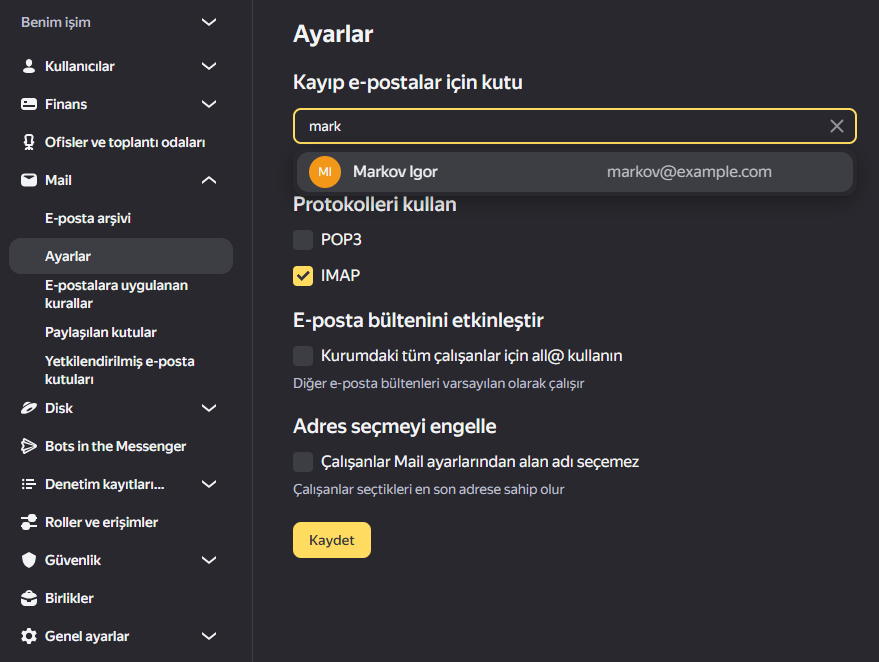Expand the Kullanıcılar section chevron
This screenshot has width=879, height=662.
[209, 66]
